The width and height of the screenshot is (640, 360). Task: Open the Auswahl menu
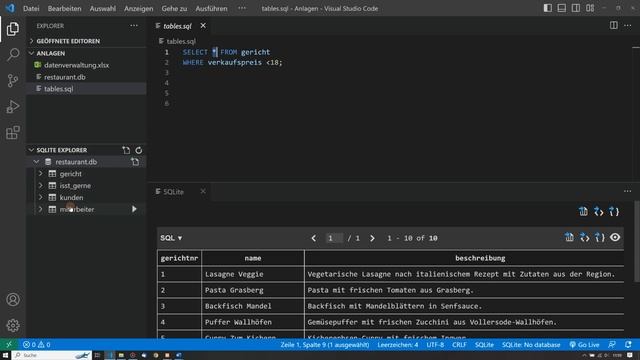click(103, 8)
